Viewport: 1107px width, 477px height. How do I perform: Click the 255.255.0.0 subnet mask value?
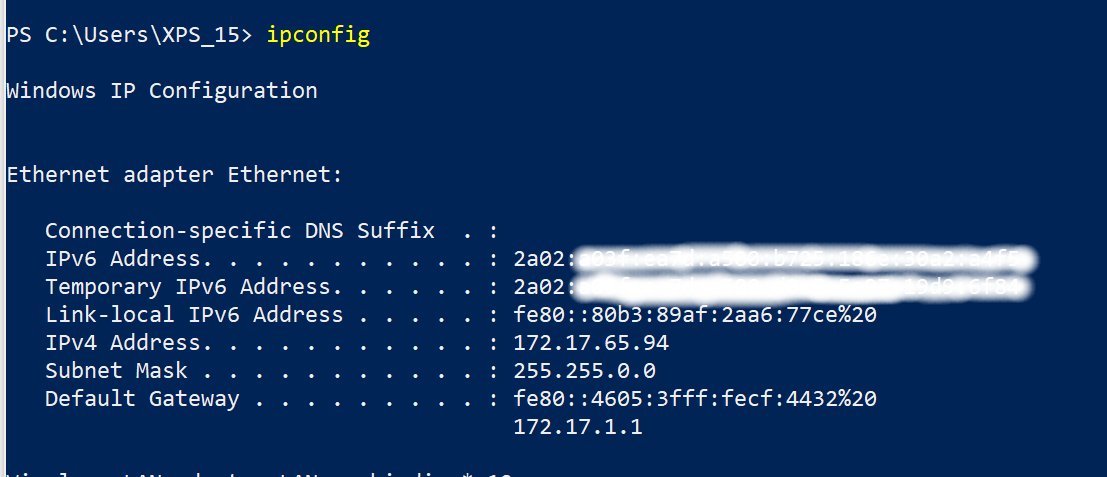point(585,371)
